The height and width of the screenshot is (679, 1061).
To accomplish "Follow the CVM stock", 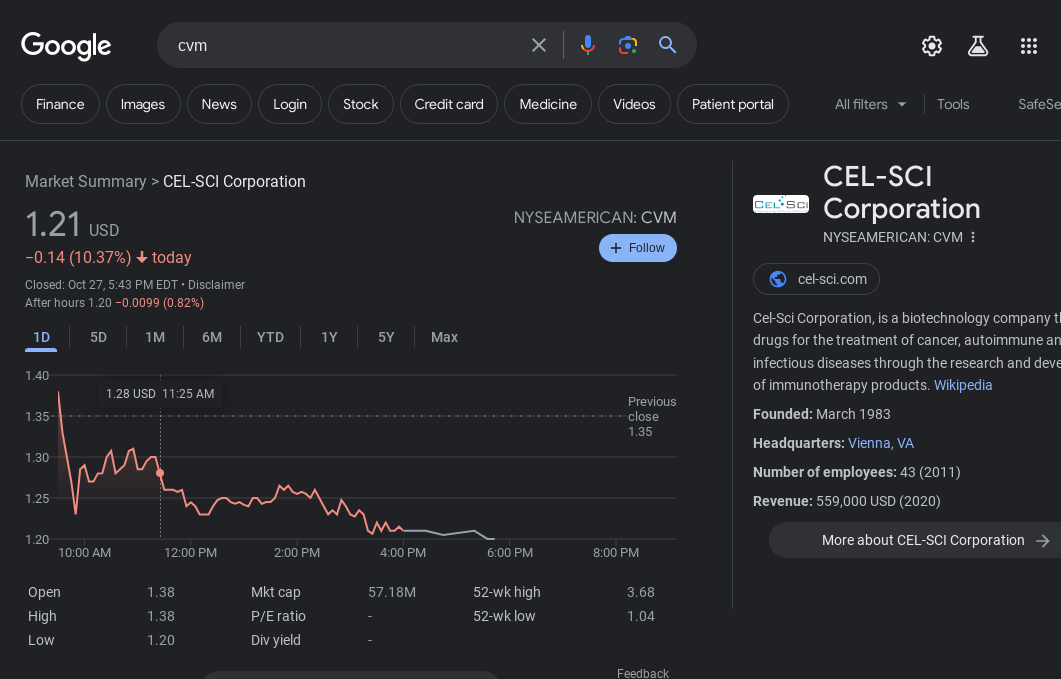I will click(x=638, y=248).
